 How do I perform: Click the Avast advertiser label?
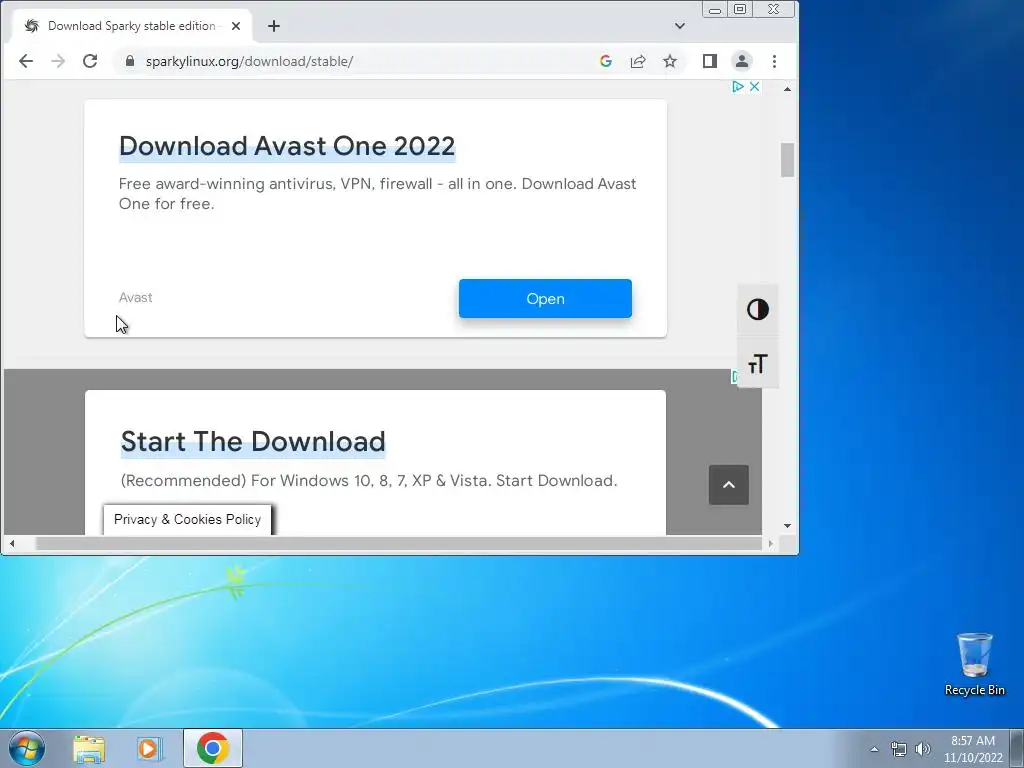135,297
